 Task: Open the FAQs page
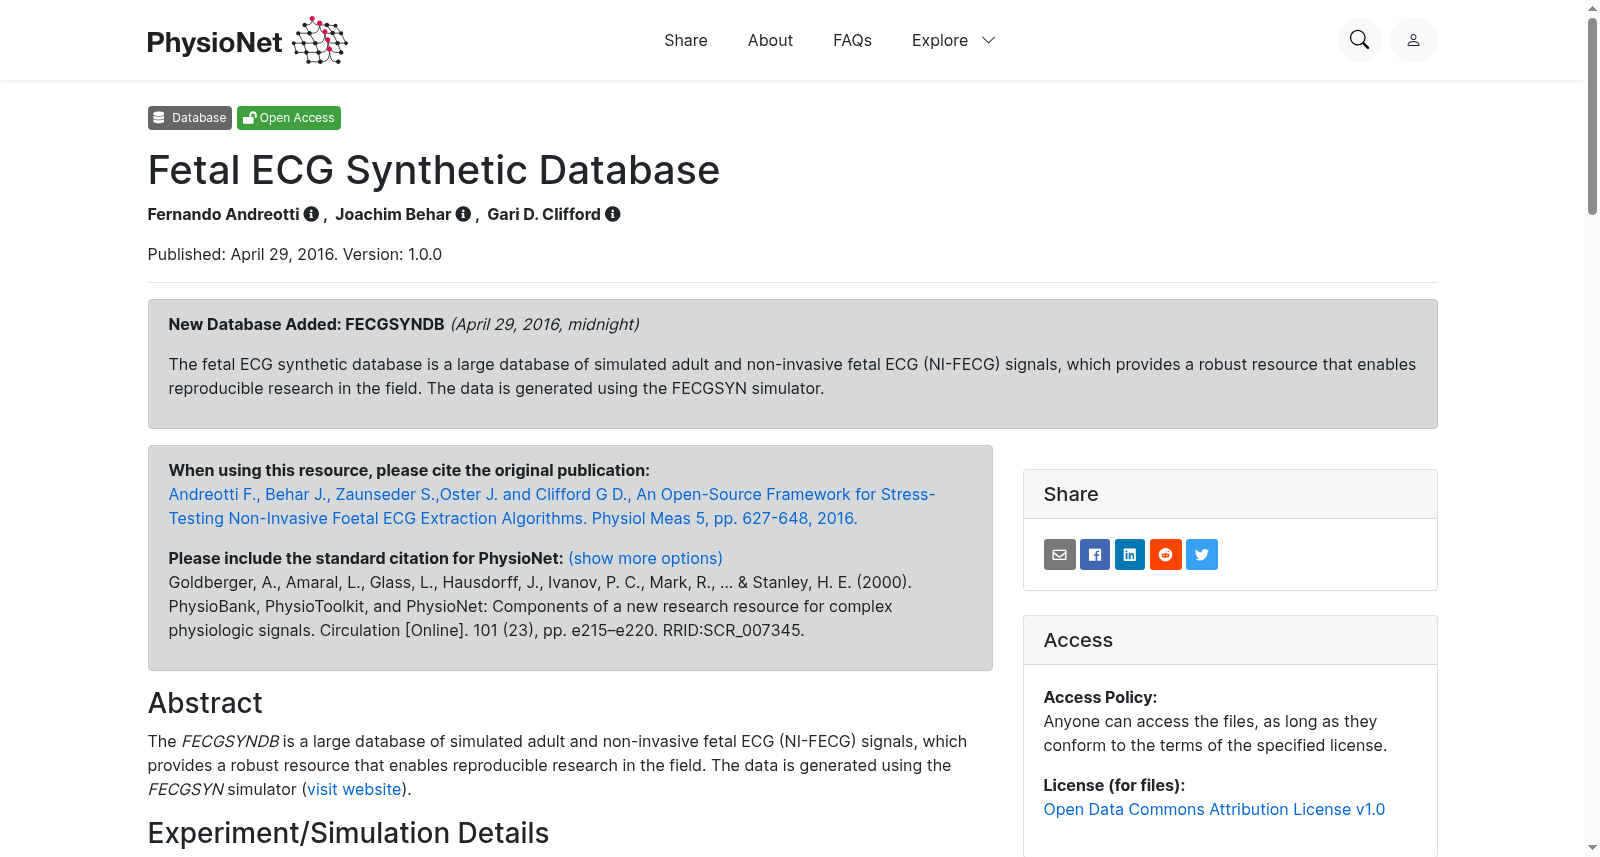852,40
